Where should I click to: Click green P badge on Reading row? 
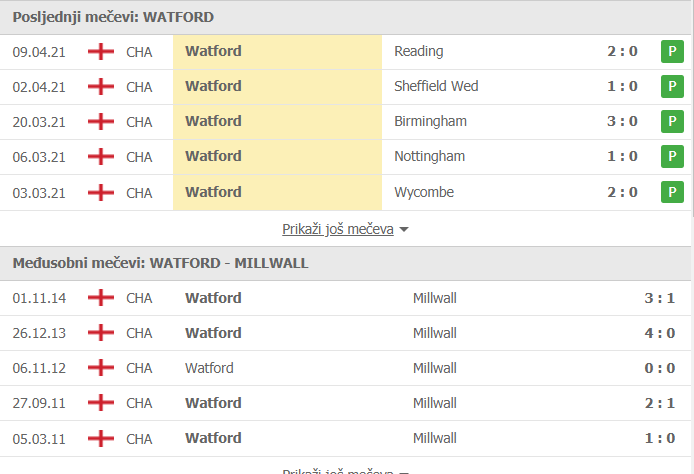tap(672, 52)
